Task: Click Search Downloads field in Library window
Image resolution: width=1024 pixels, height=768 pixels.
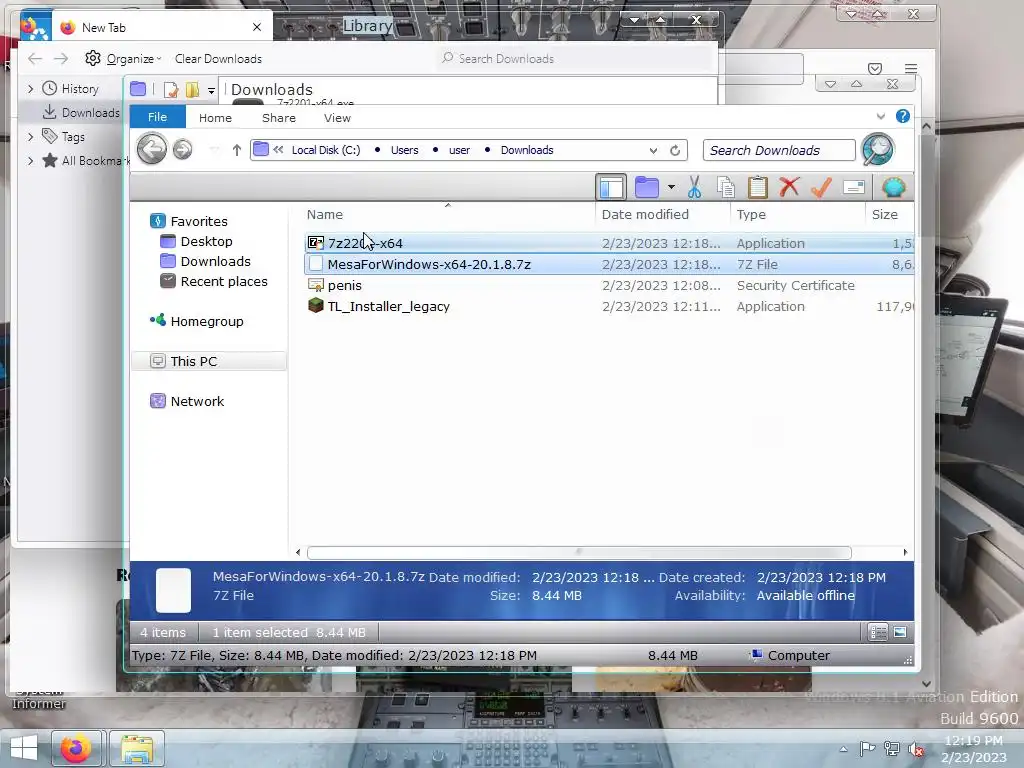Action: point(575,59)
